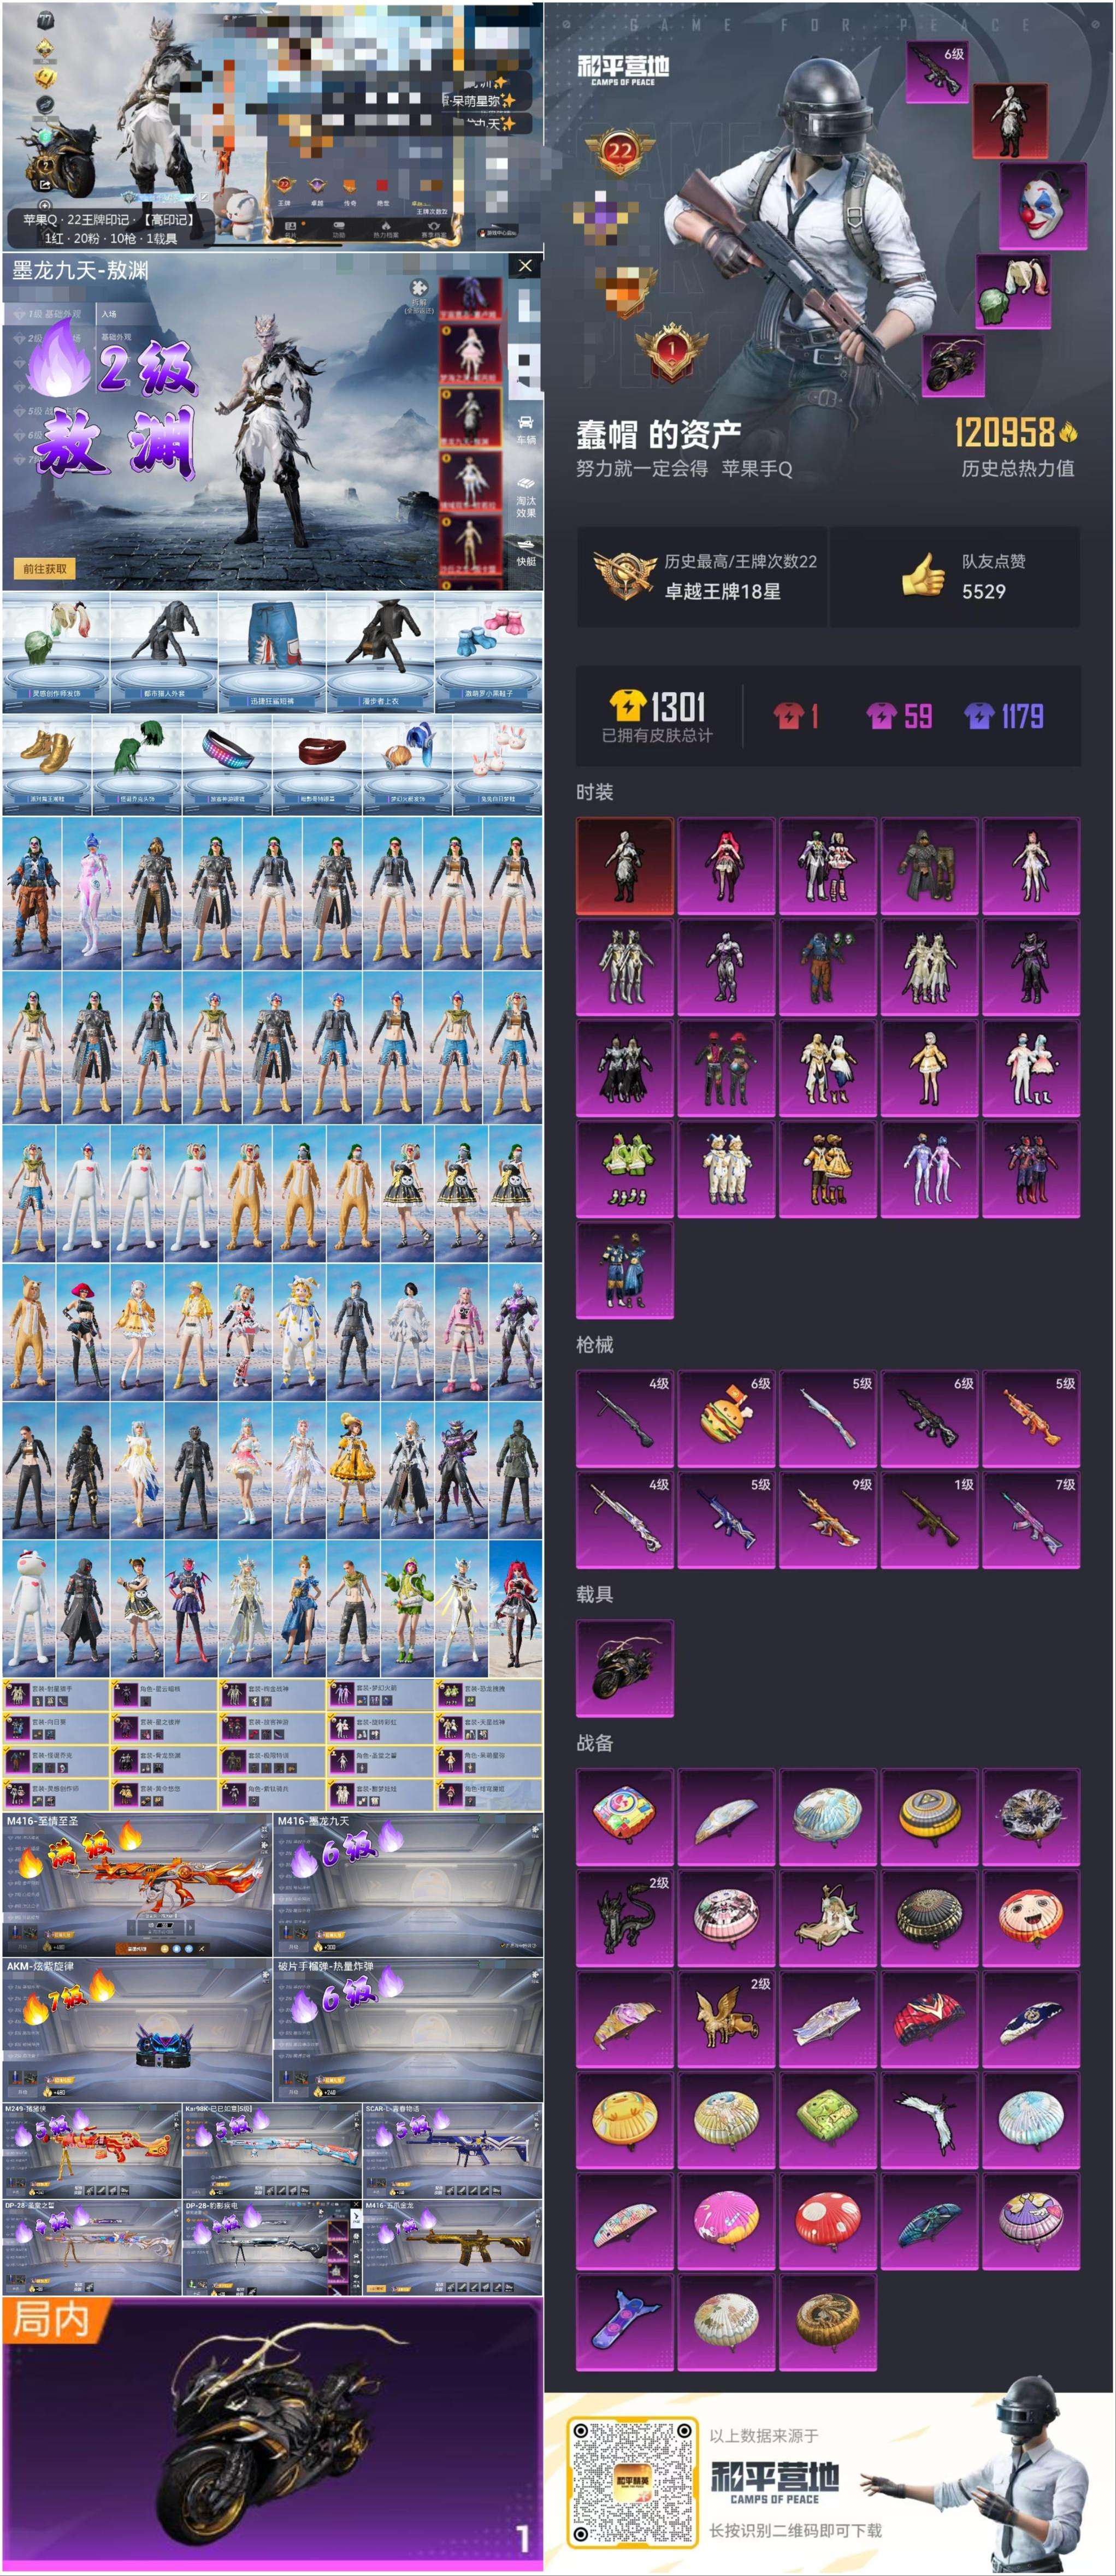Choose the 墨龙九天-敖渊 outfit thumbnail in side list
The width and height of the screenshot is (1116, 2576).
point(471,418)
